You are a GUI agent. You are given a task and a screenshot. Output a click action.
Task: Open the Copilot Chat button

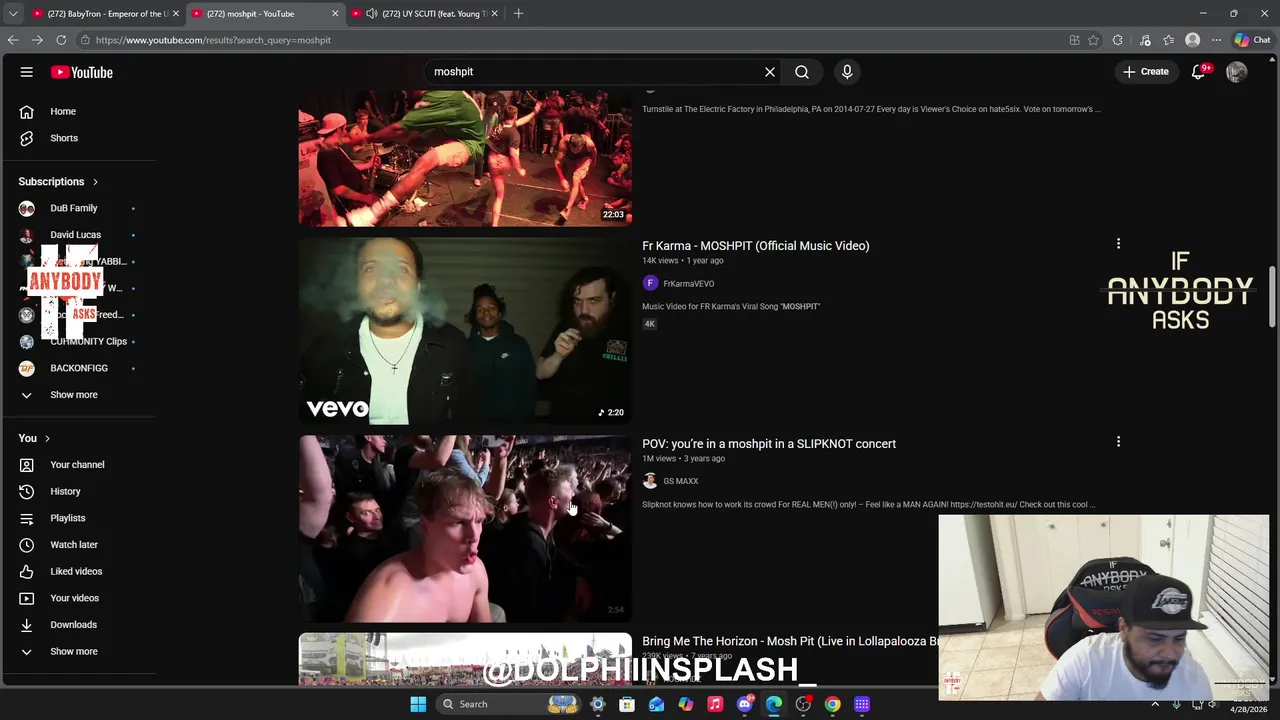(x=1251, y=40)
